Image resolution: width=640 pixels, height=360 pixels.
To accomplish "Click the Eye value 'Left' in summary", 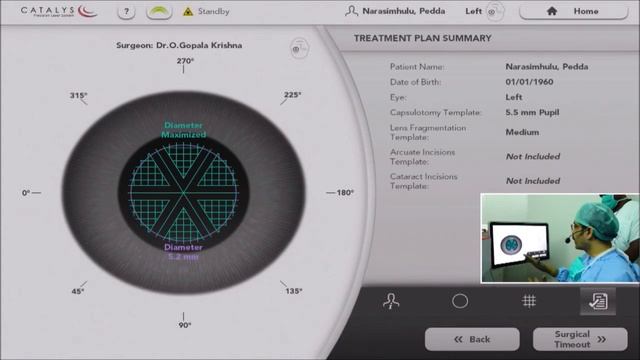I will click(513, 97).
